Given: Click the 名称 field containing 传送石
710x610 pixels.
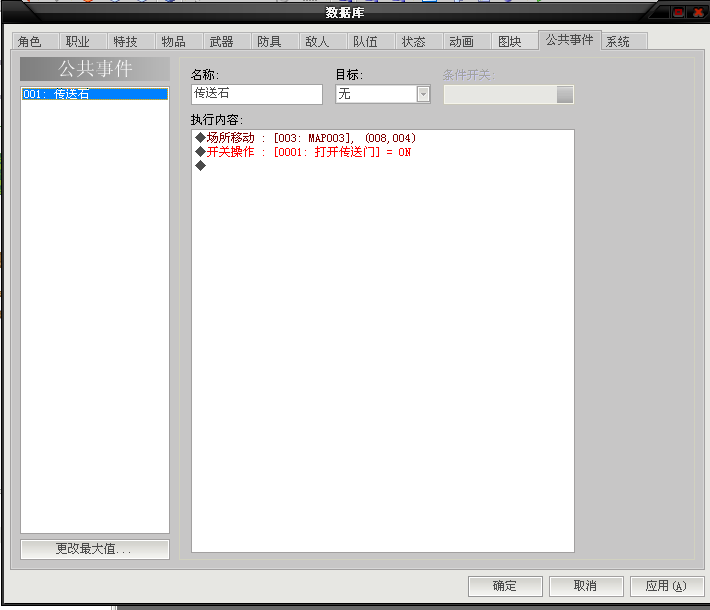Looking at the screenshot, I should [x=257, y=94].
